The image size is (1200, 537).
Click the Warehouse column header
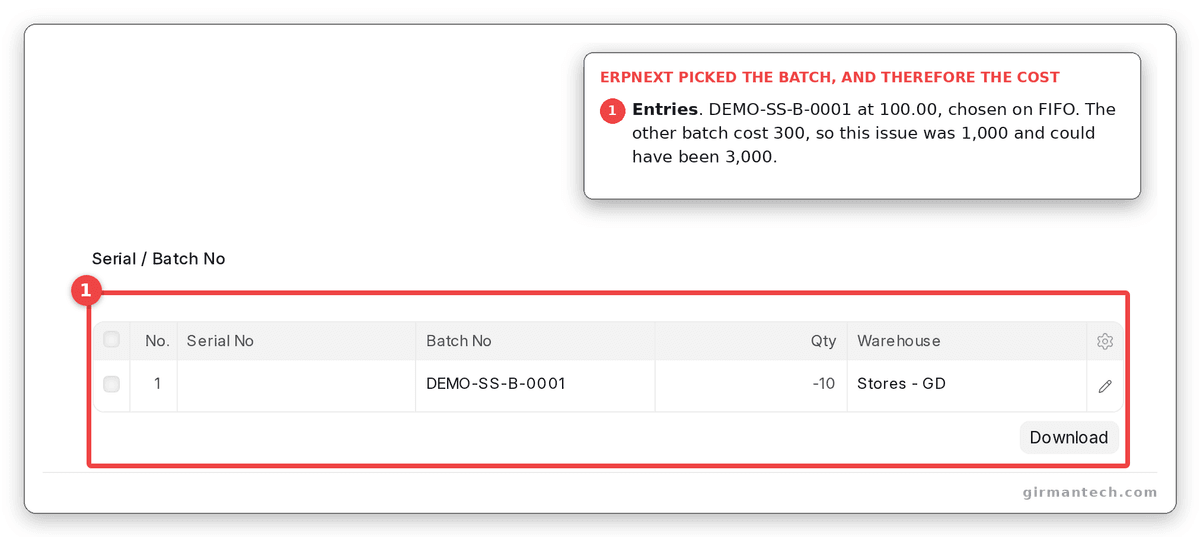967,341
